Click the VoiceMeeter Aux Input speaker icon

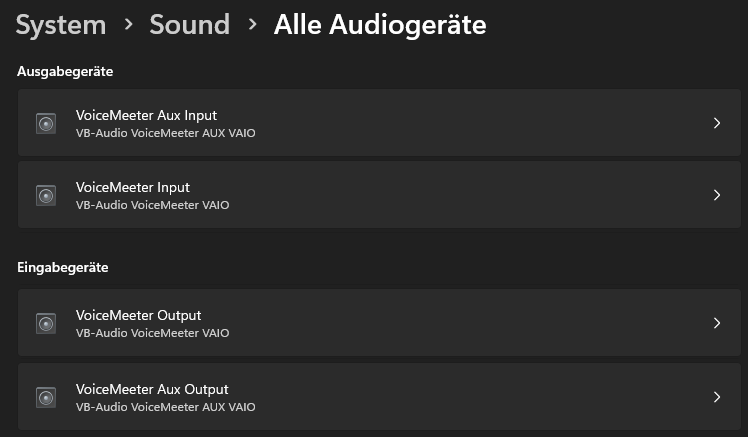(46, 123)
